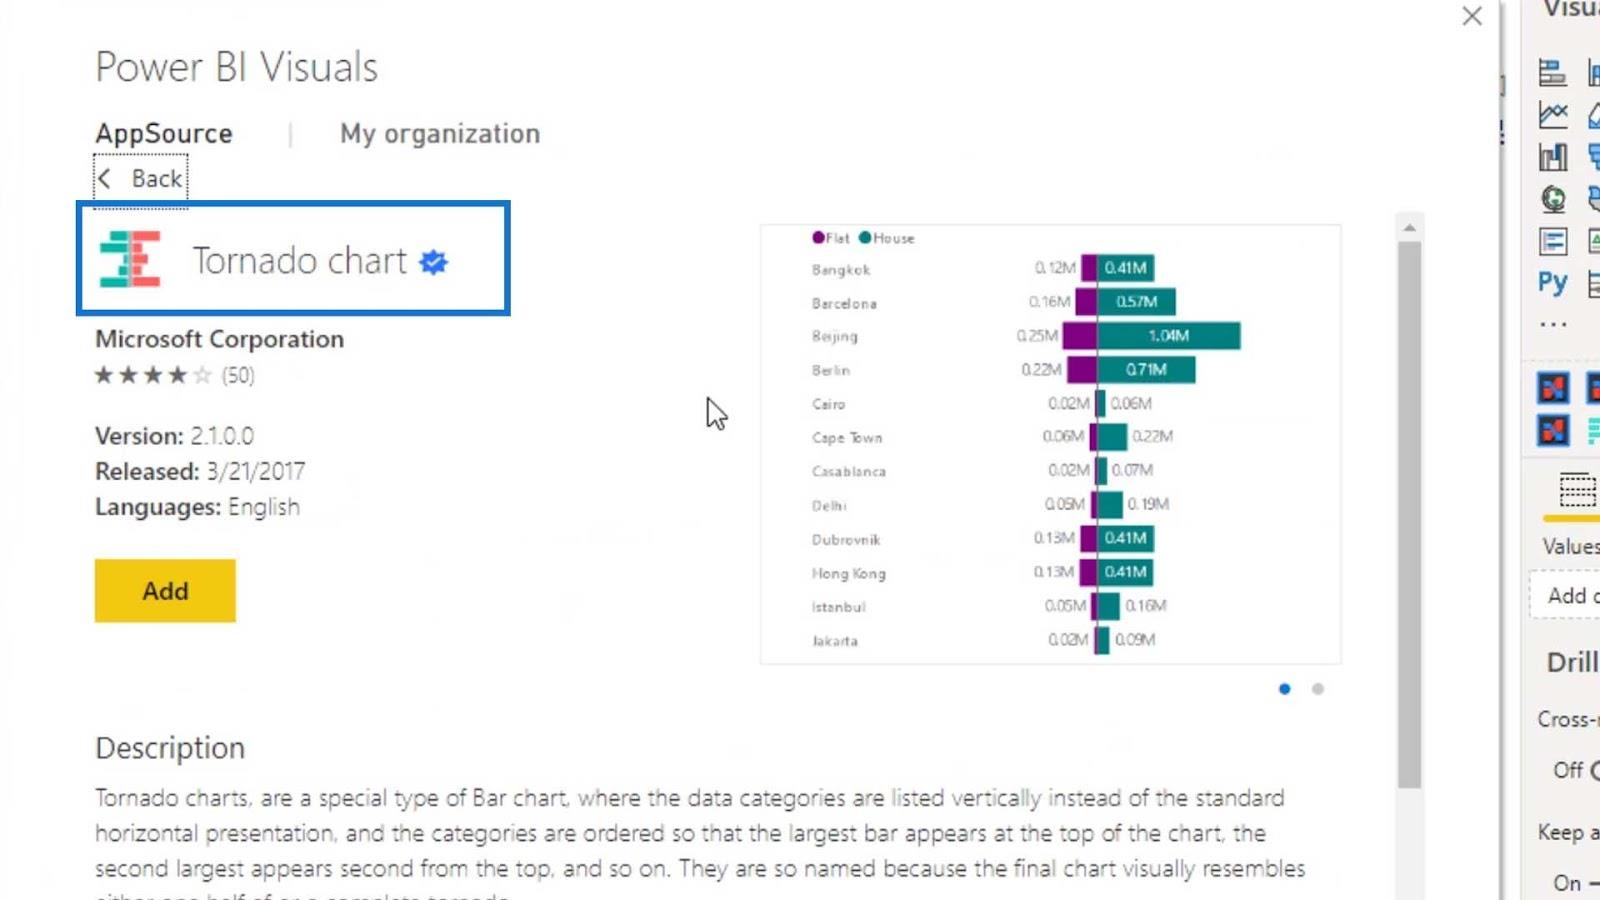The height and width of the screenshot is (900, 1600).
Task: Select the line chart visualization icon
Action: [1553, 115]
